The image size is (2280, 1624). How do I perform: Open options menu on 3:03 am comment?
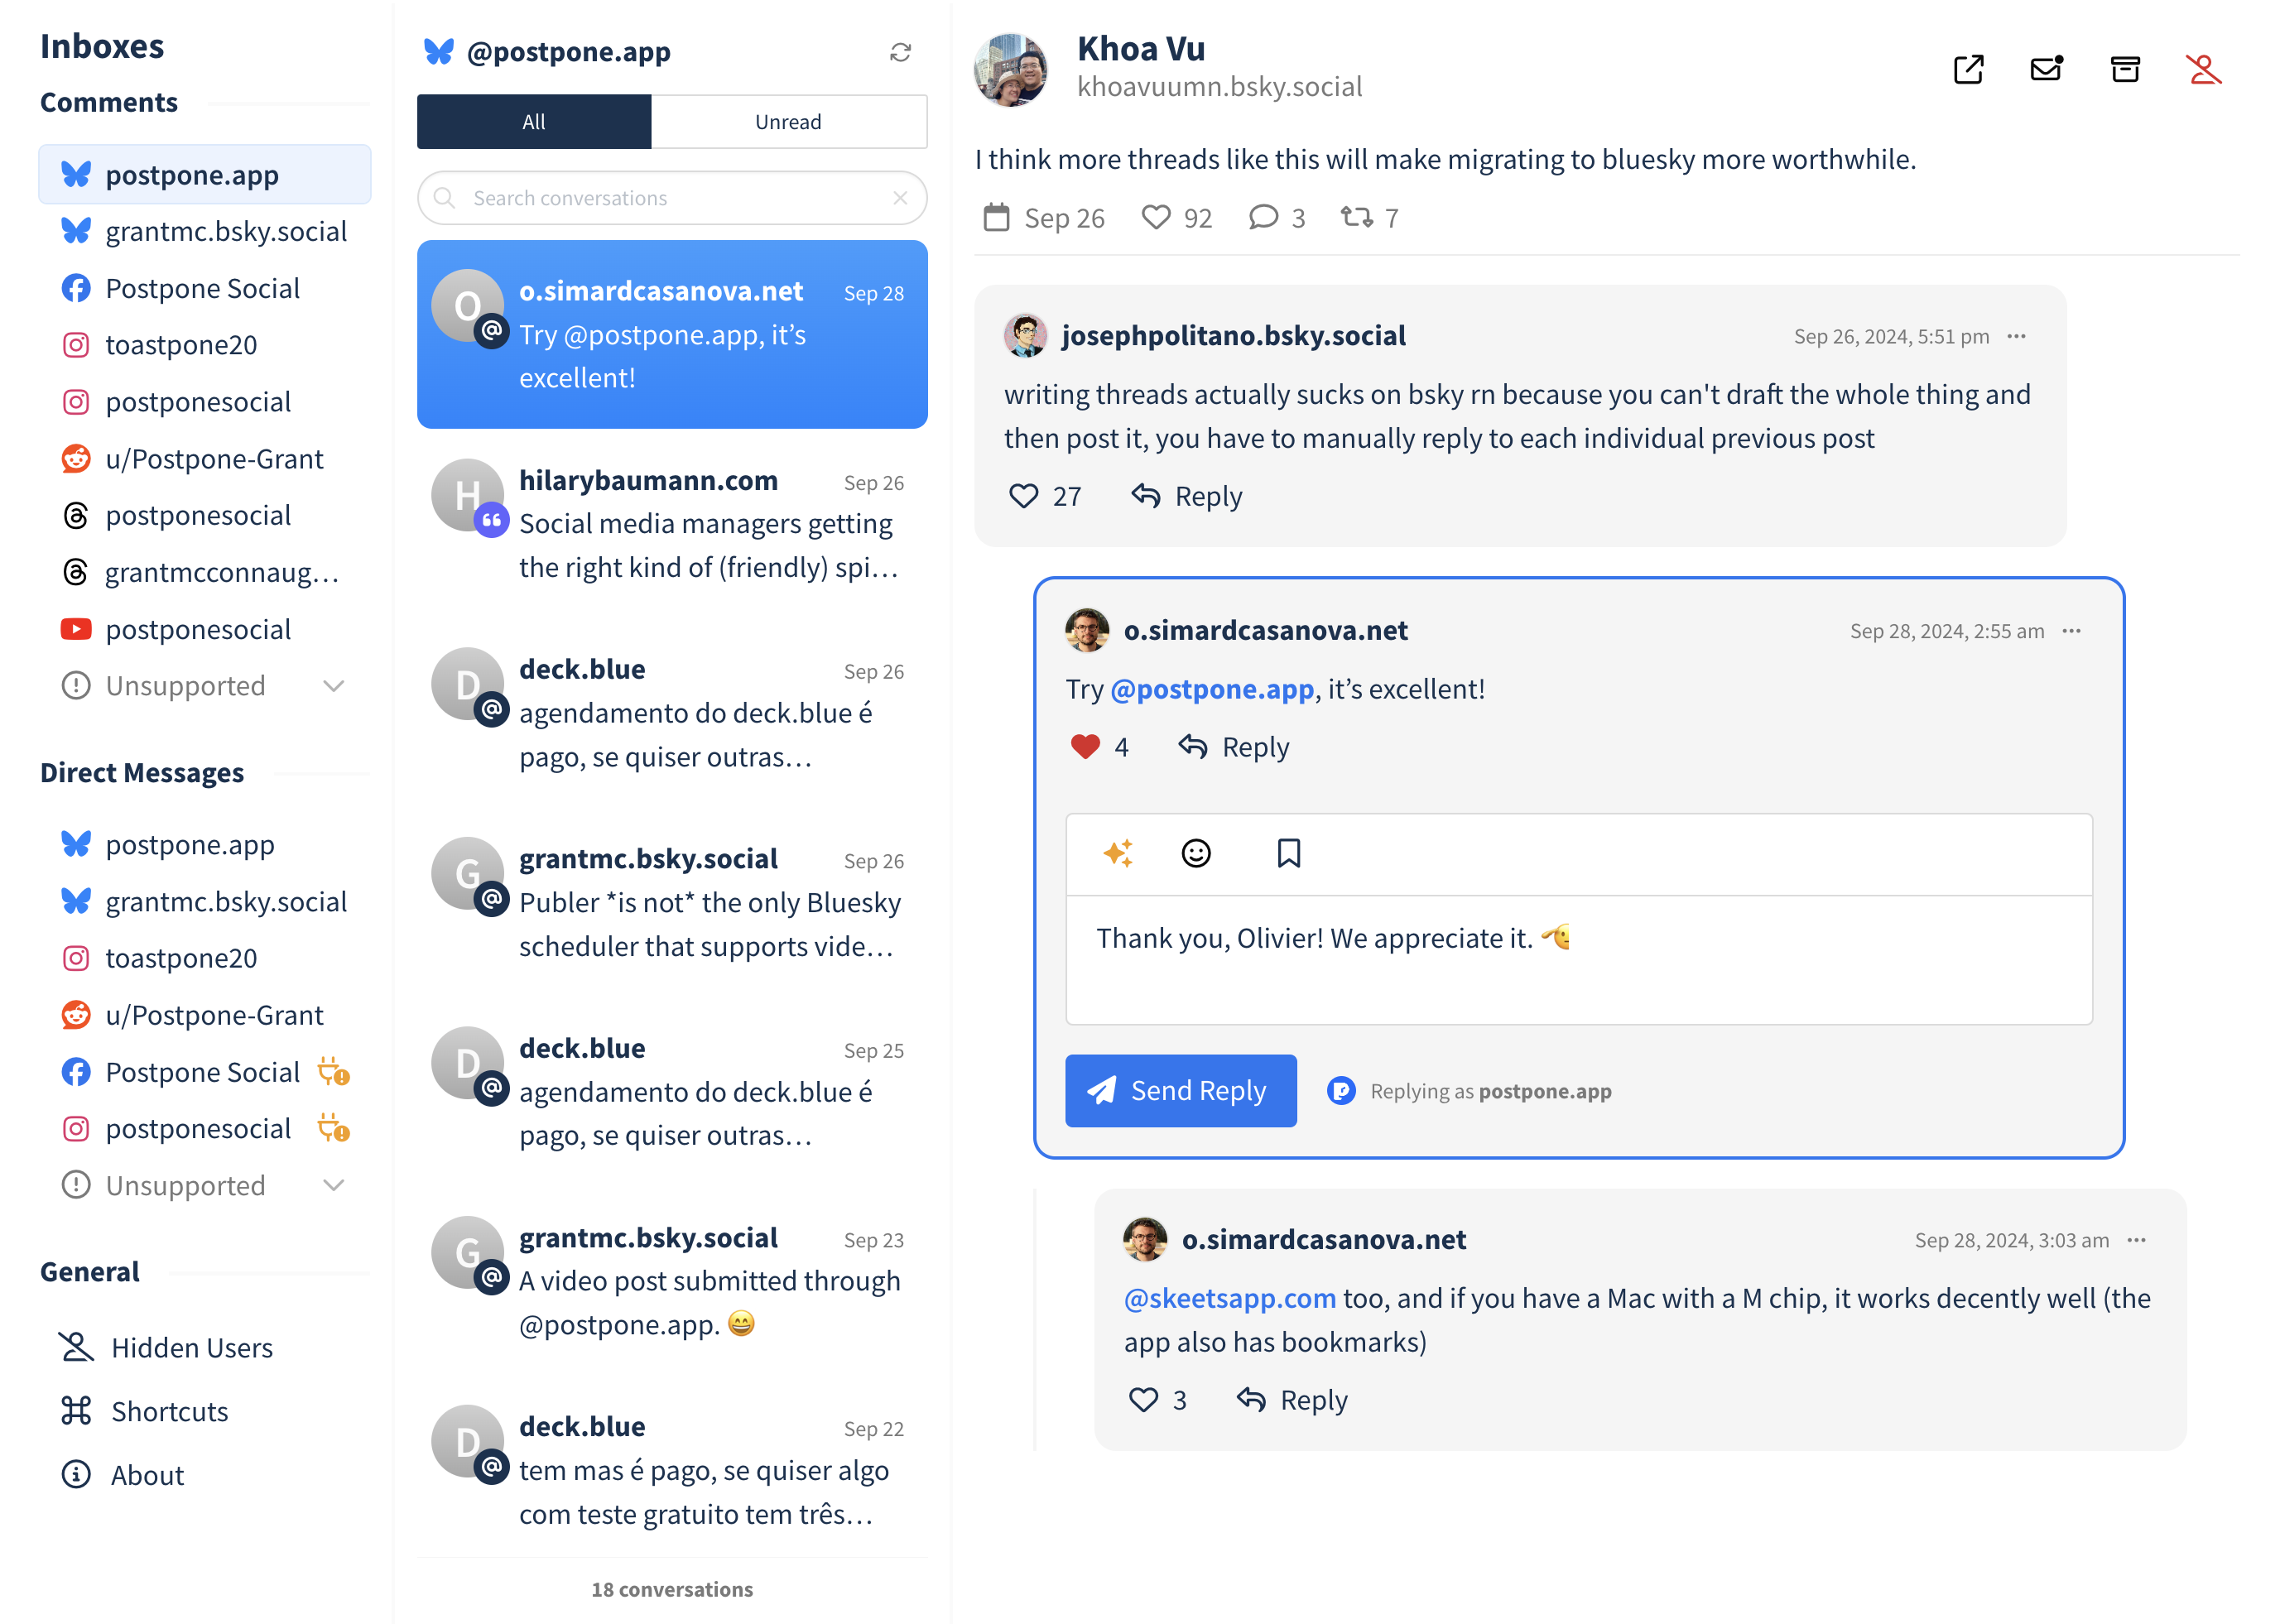2136,1240
